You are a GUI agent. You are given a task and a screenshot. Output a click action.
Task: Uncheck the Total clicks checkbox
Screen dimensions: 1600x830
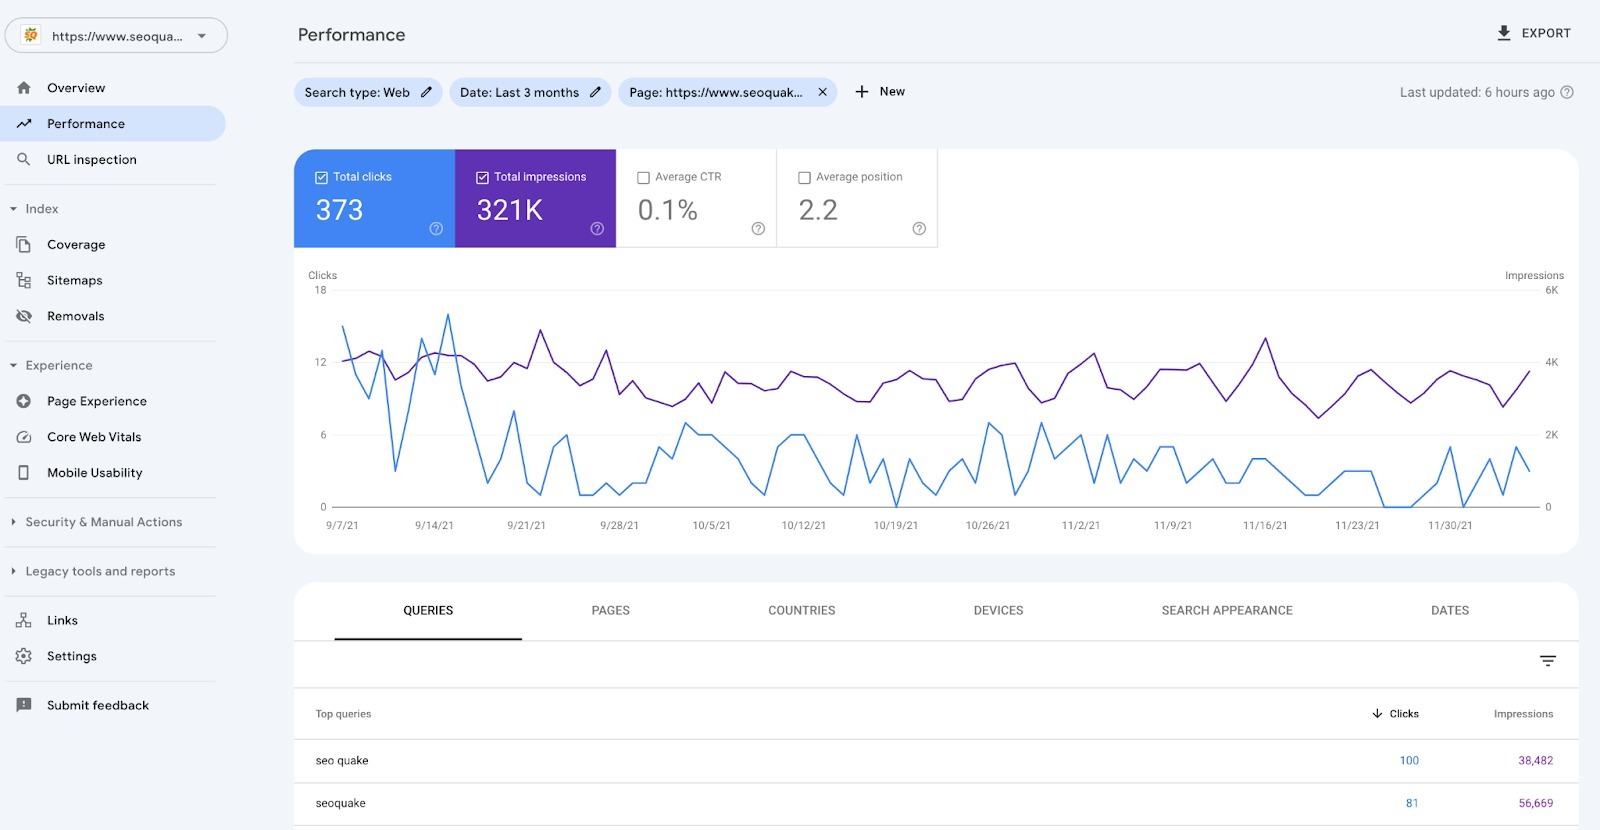[321, 177]
